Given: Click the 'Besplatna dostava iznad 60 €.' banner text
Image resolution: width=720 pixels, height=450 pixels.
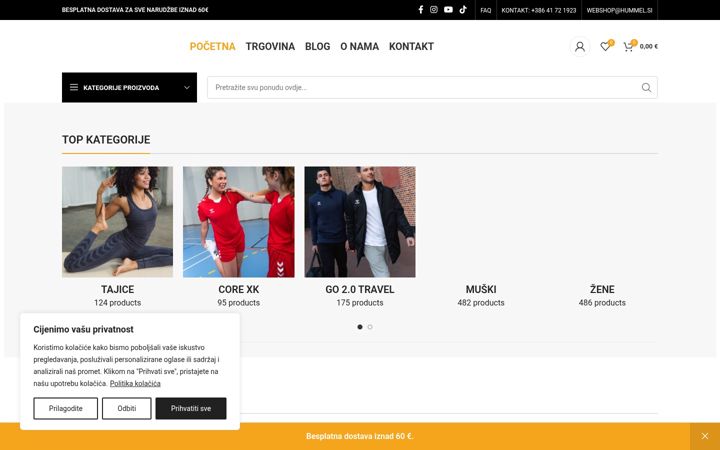Looking at the screenshot, I should coord(360,436).
